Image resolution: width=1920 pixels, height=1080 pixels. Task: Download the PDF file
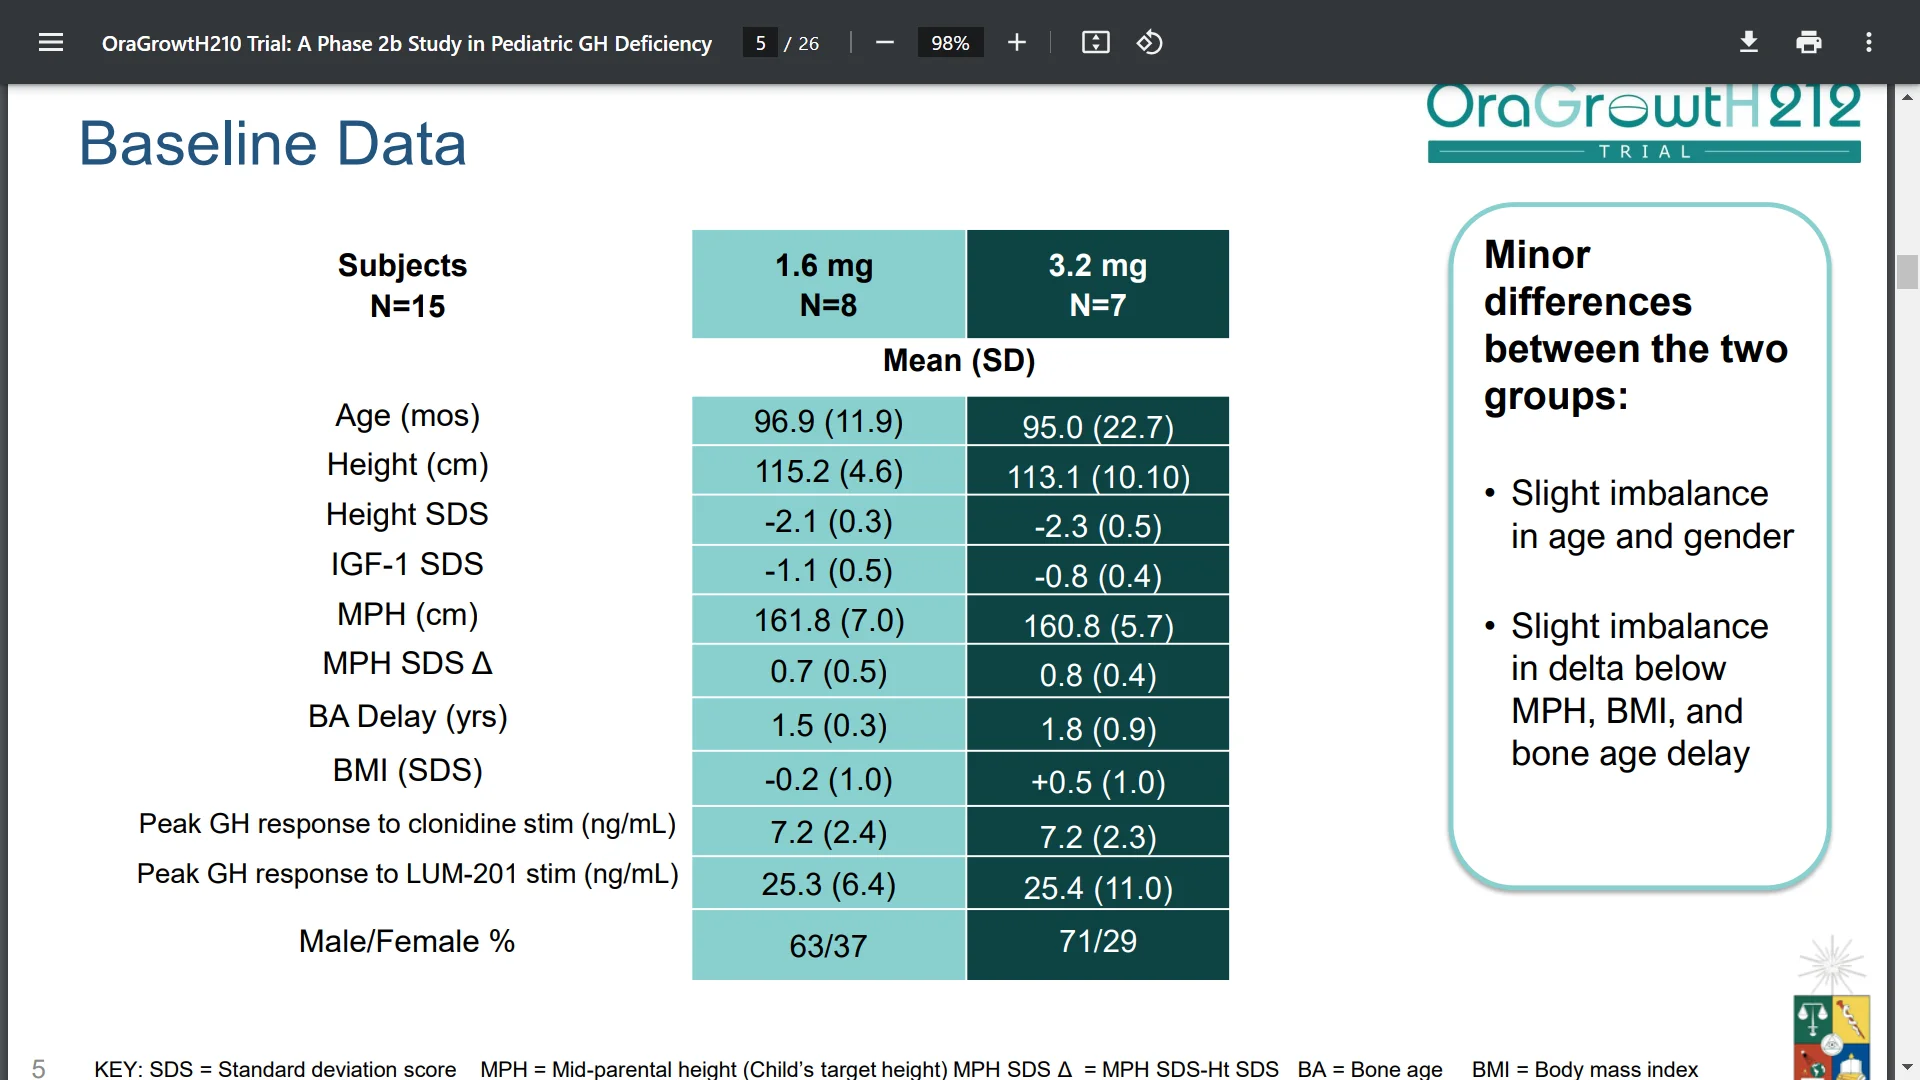point(1749,42)
